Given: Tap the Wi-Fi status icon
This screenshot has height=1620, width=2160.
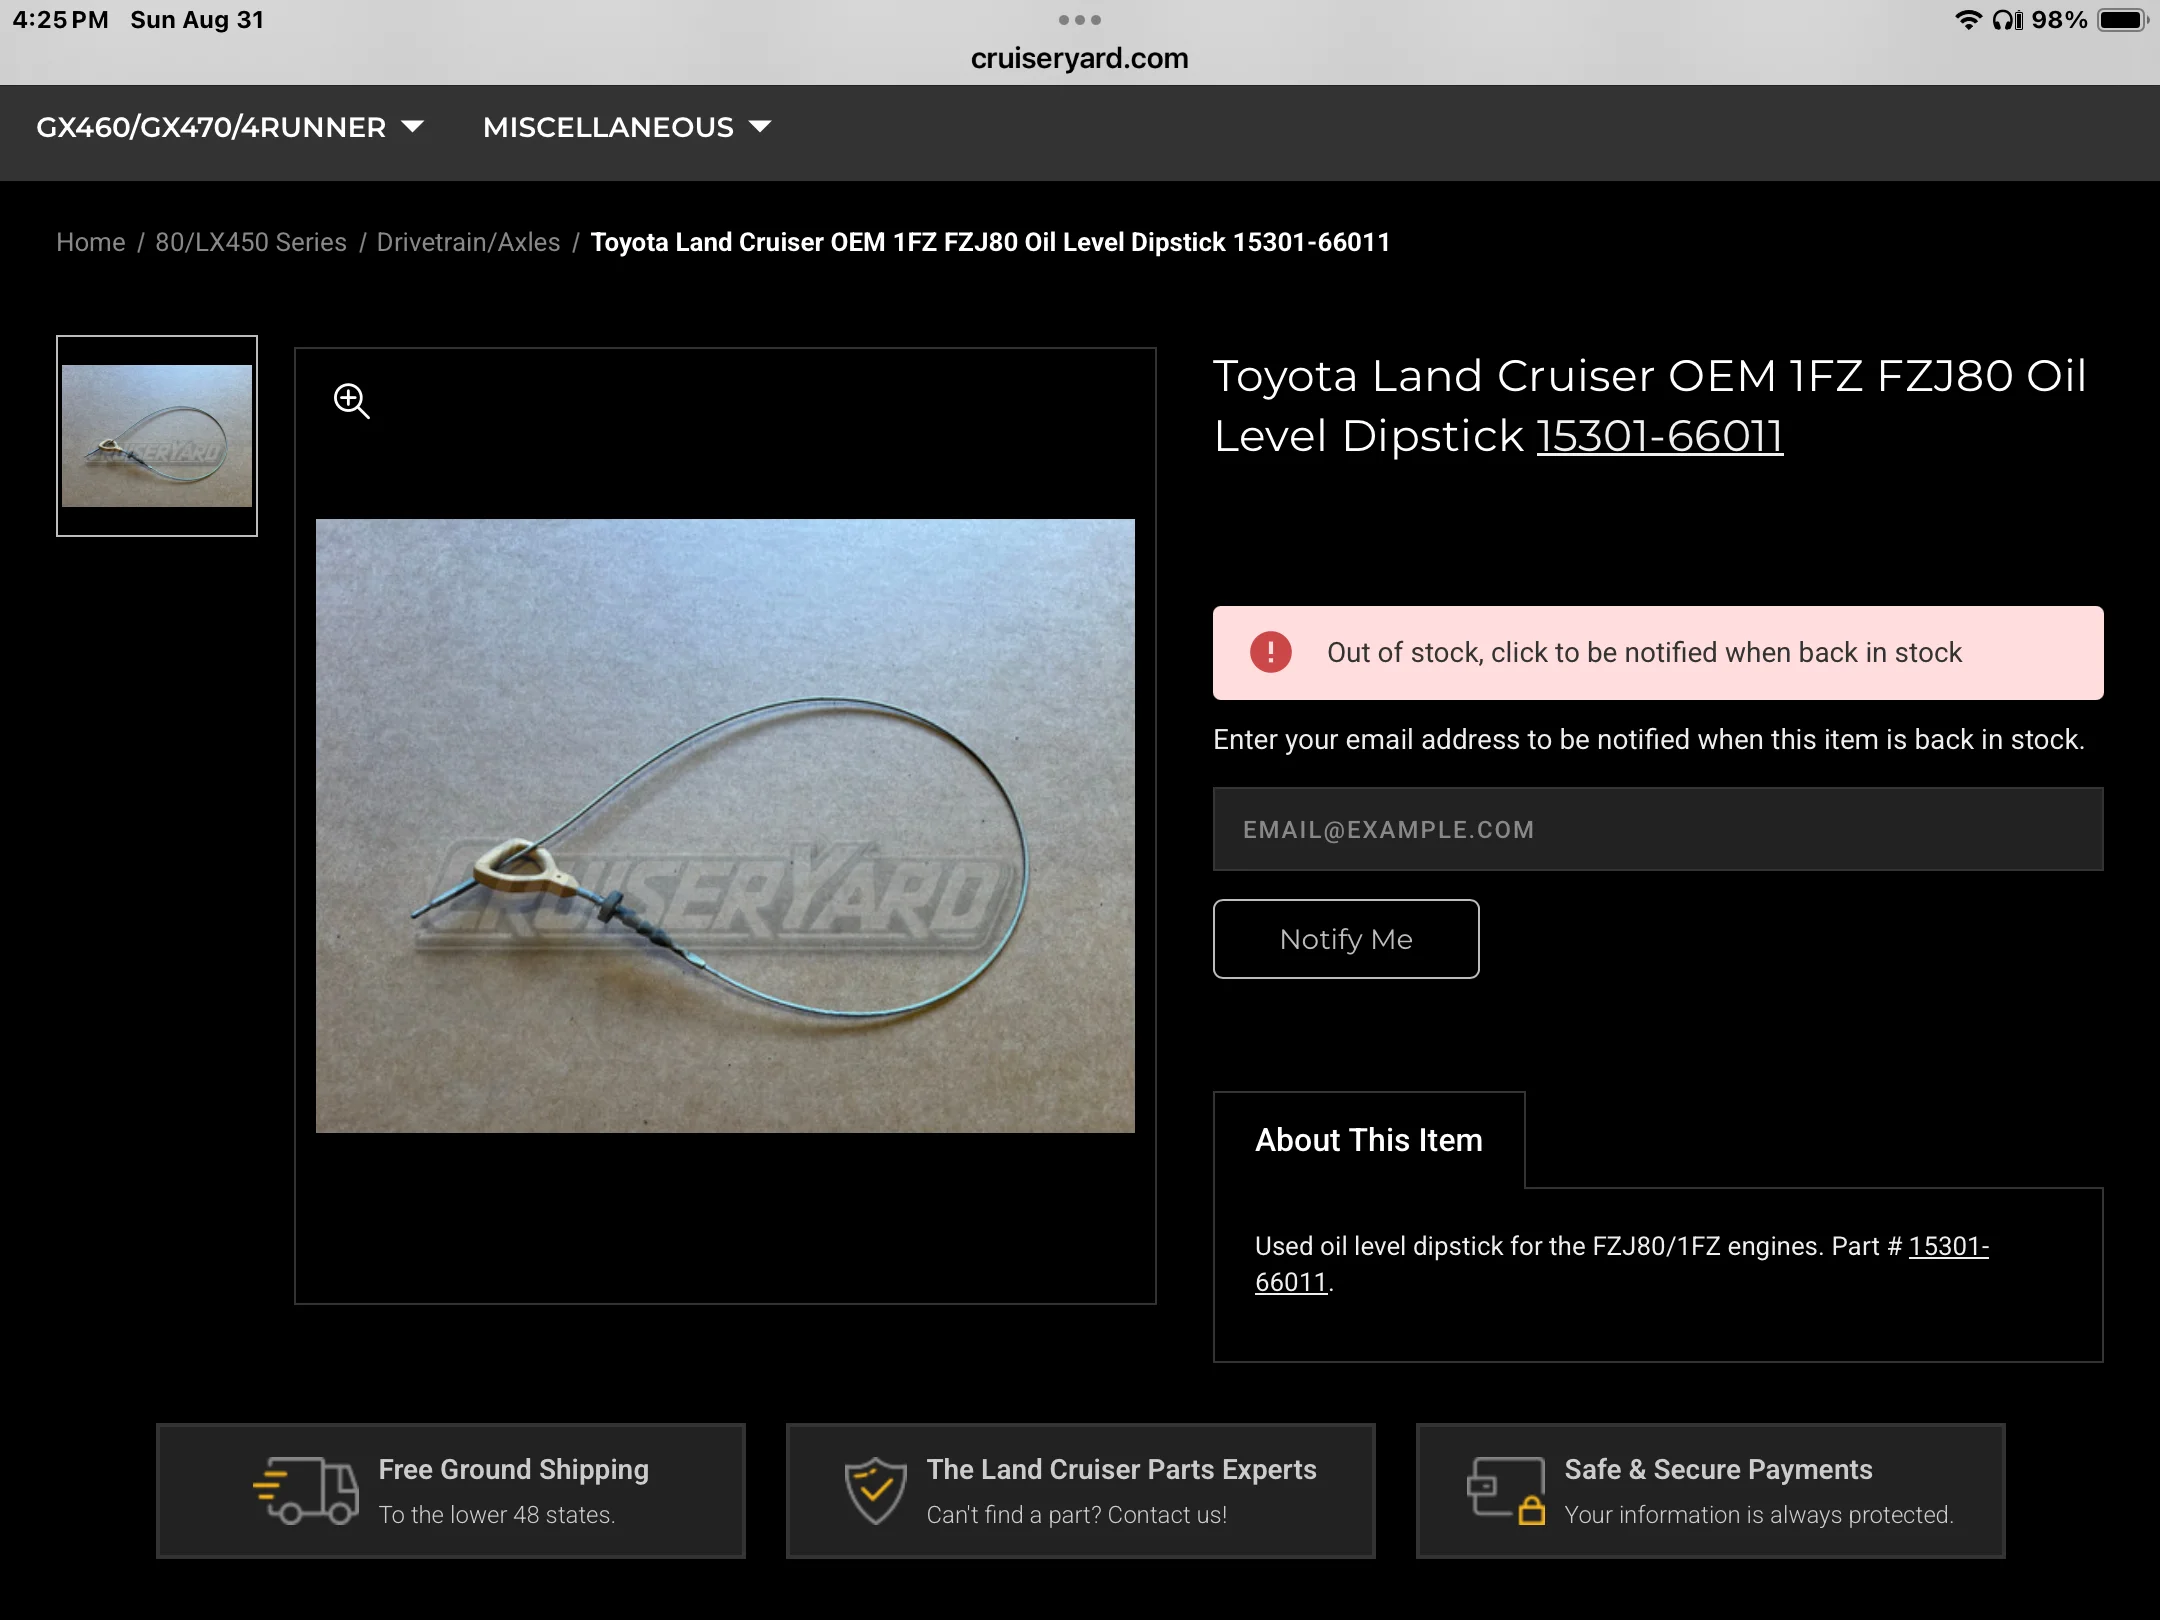Looking at the screenshot, I should click(1967, 20).
